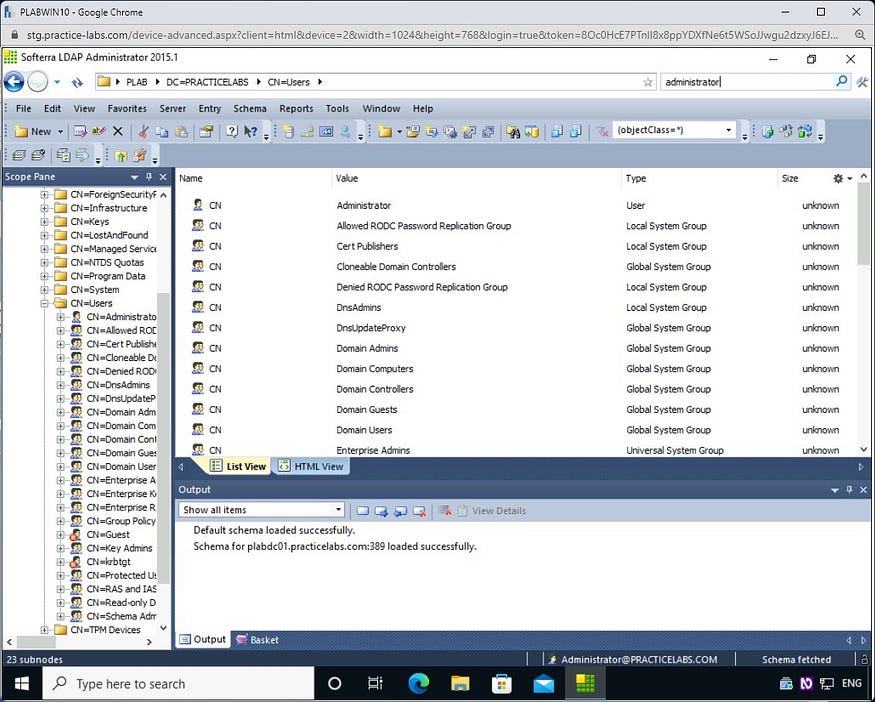Click PLAB in the address breadcrumb
The height and width of the screenshot is (702, 875).
(x=137, y=82)
